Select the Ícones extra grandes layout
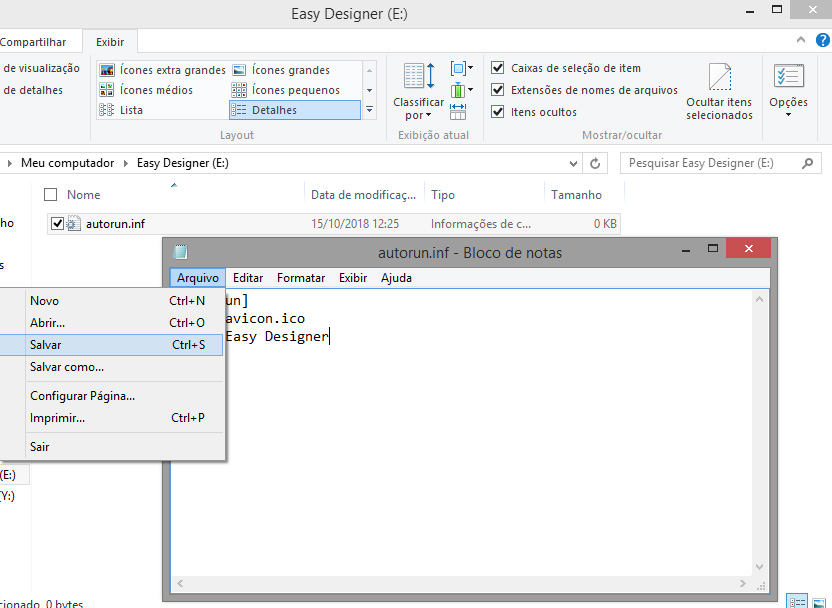Screen dimensions: 832x608 point(163,70)
